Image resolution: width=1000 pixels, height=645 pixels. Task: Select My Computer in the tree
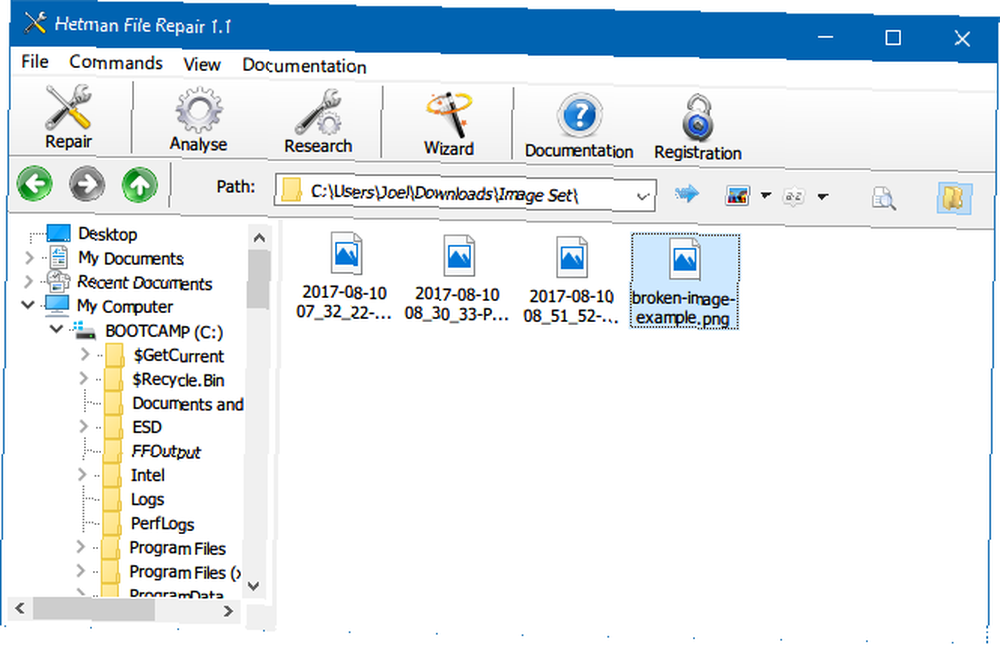[x=124, y=307]
